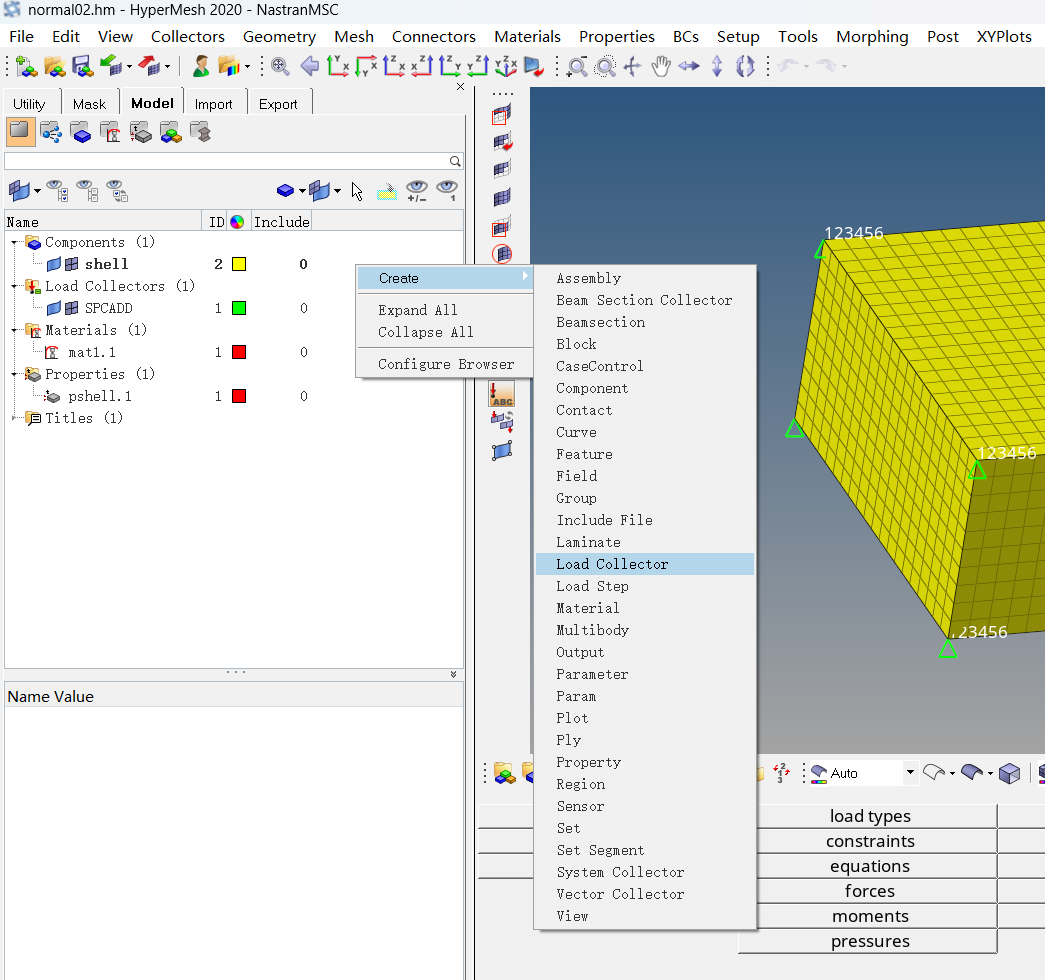
Task: Open the constraints panel button
Action: coord(869,841)
